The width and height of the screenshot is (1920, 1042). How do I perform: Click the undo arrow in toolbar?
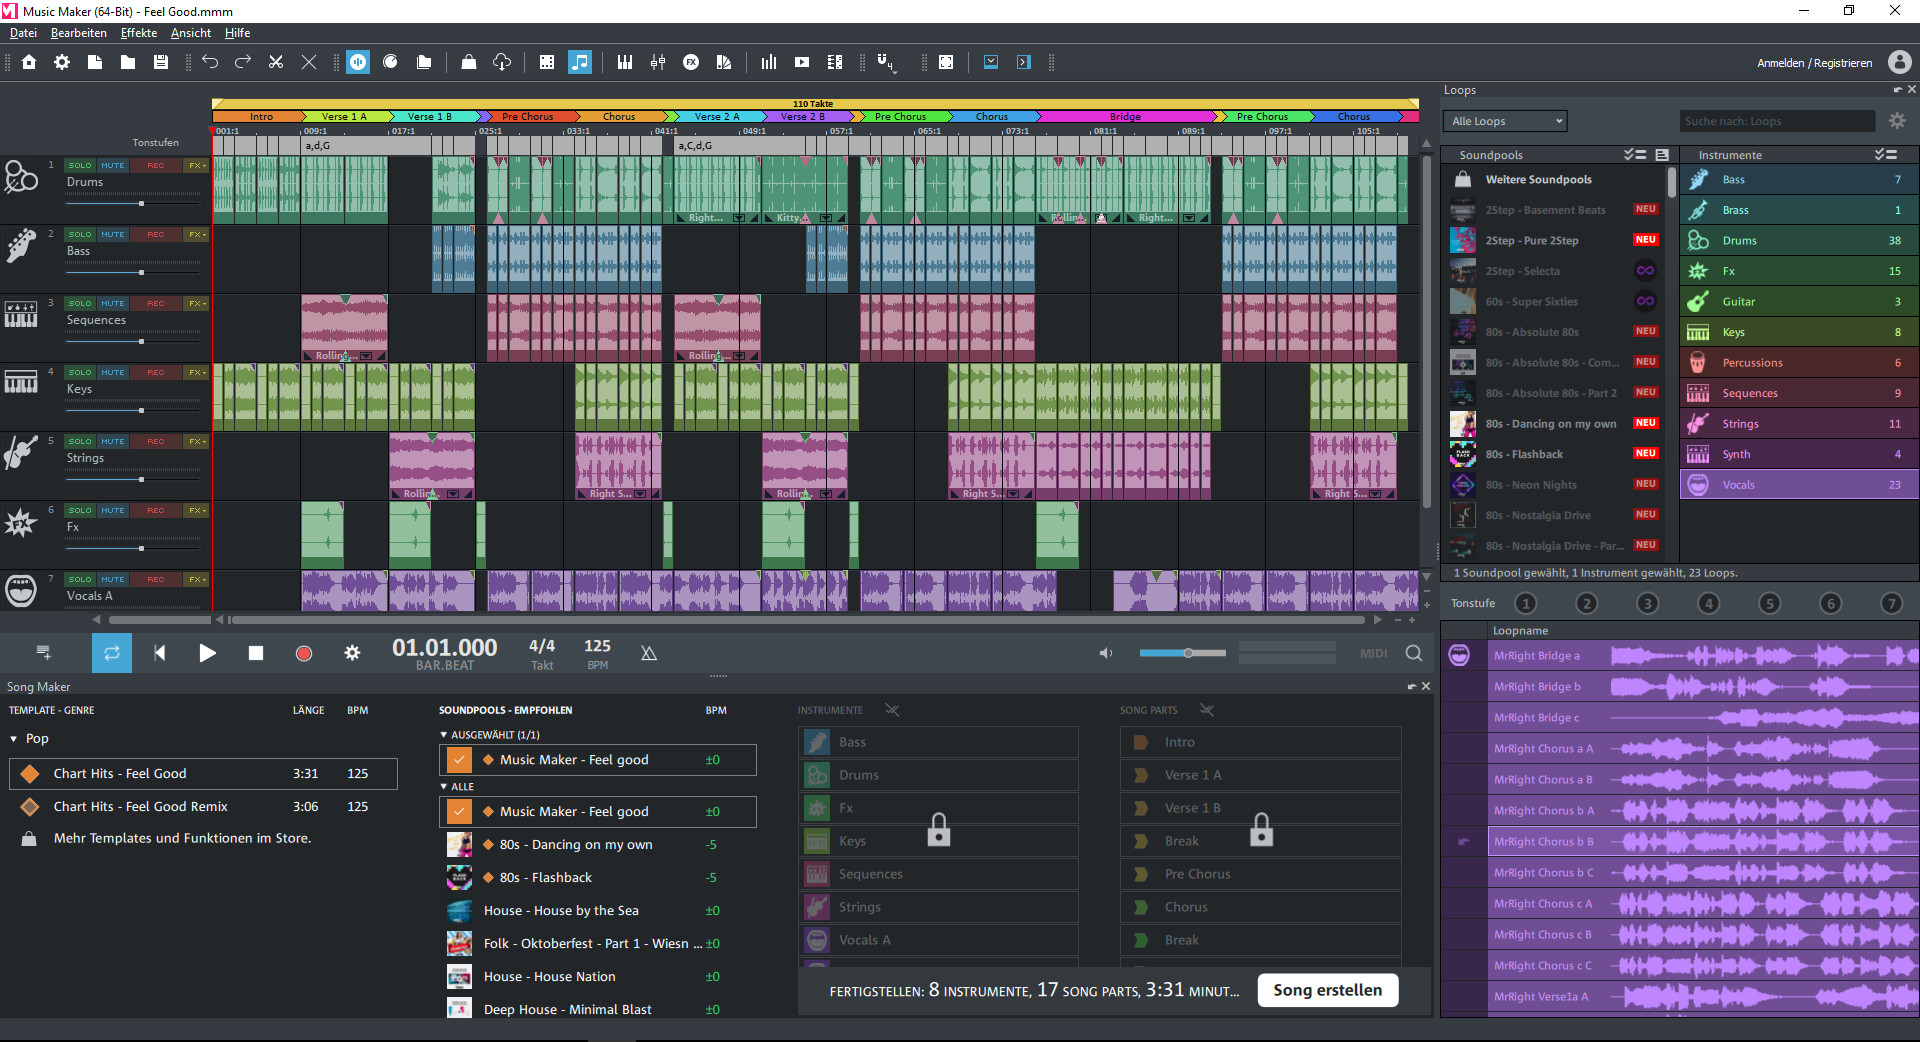(x=210, y=62)
